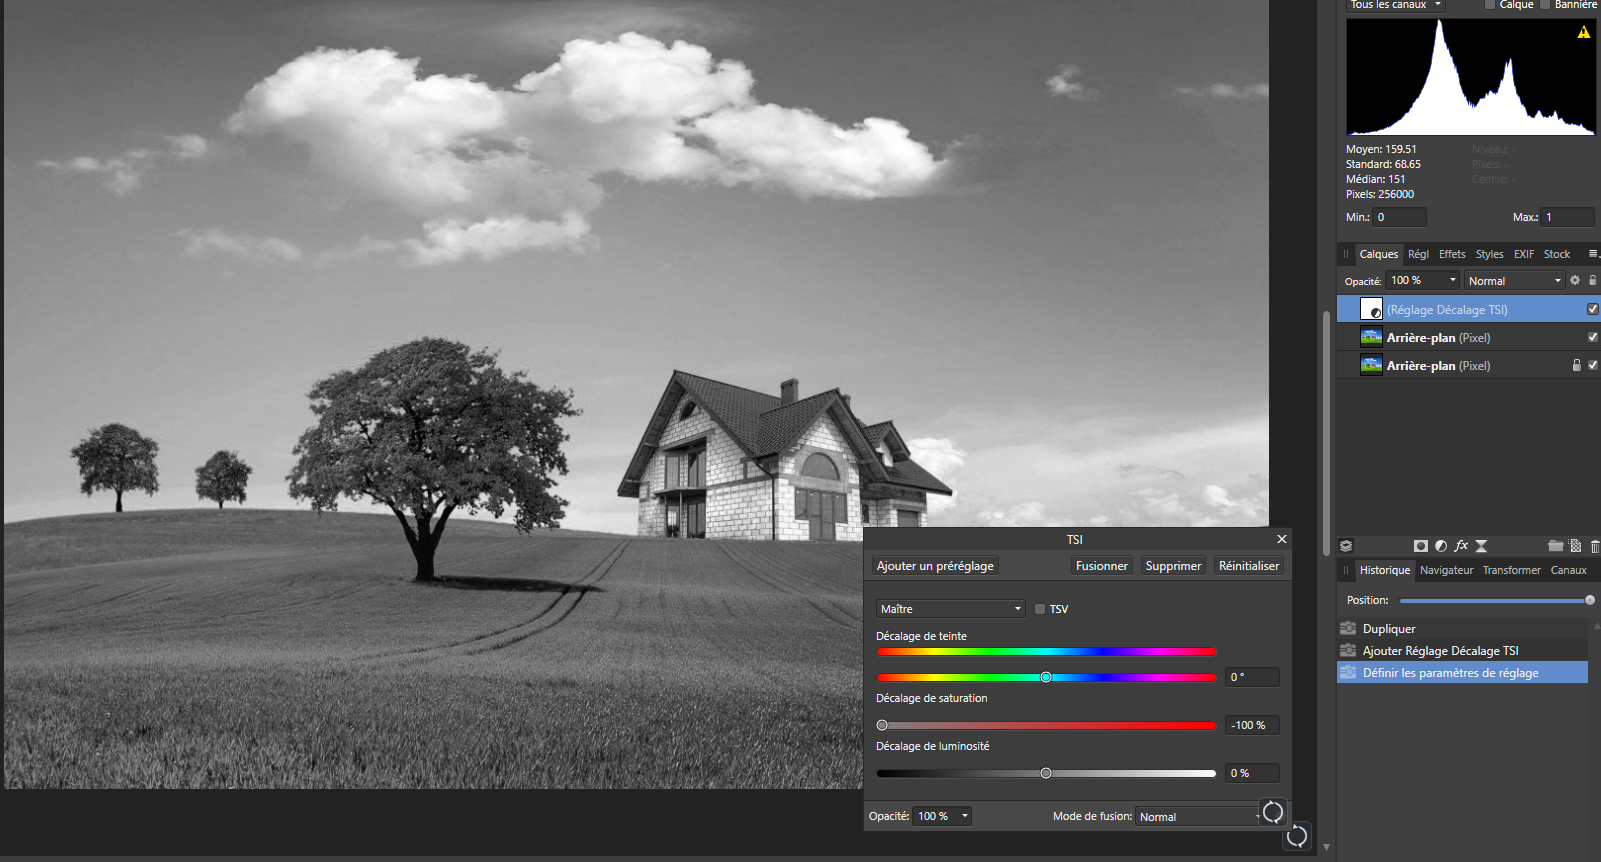Click the saturation value field -100 %
The image size is (1601, 862).
tap(1252, 725)
